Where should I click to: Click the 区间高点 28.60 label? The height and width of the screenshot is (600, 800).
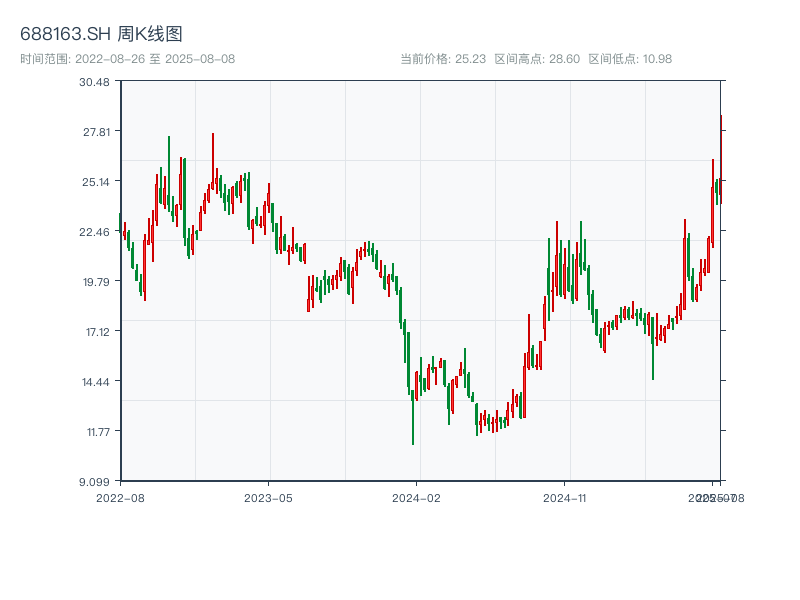[537, 59]
